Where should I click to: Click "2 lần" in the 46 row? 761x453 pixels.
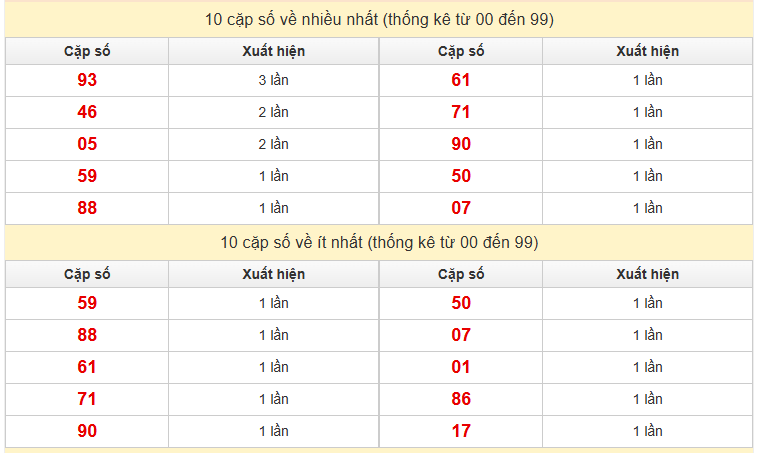pos(273,112)
